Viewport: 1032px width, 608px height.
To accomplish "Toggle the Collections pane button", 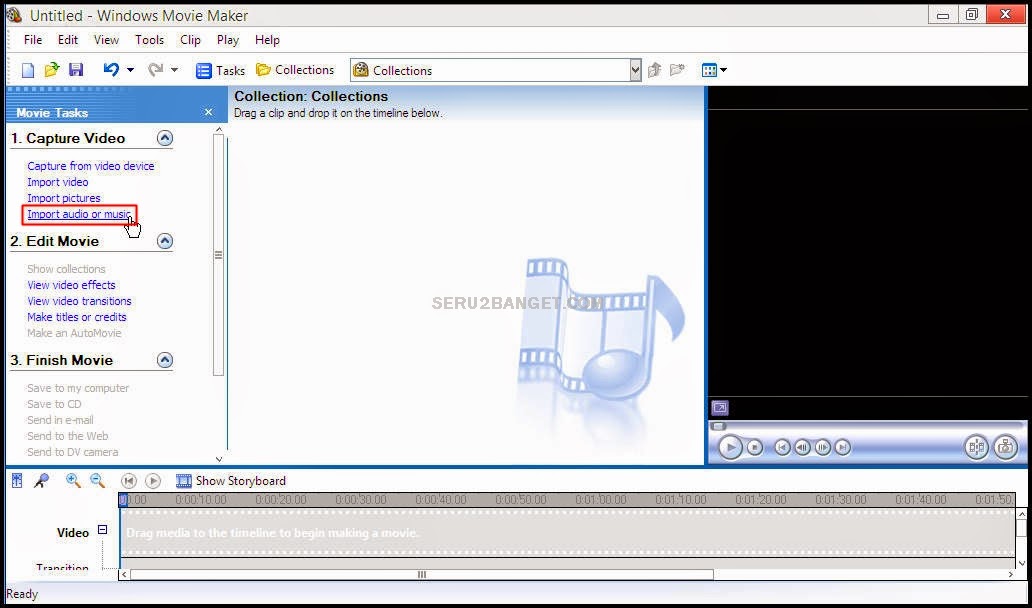I will pos(295,70).
